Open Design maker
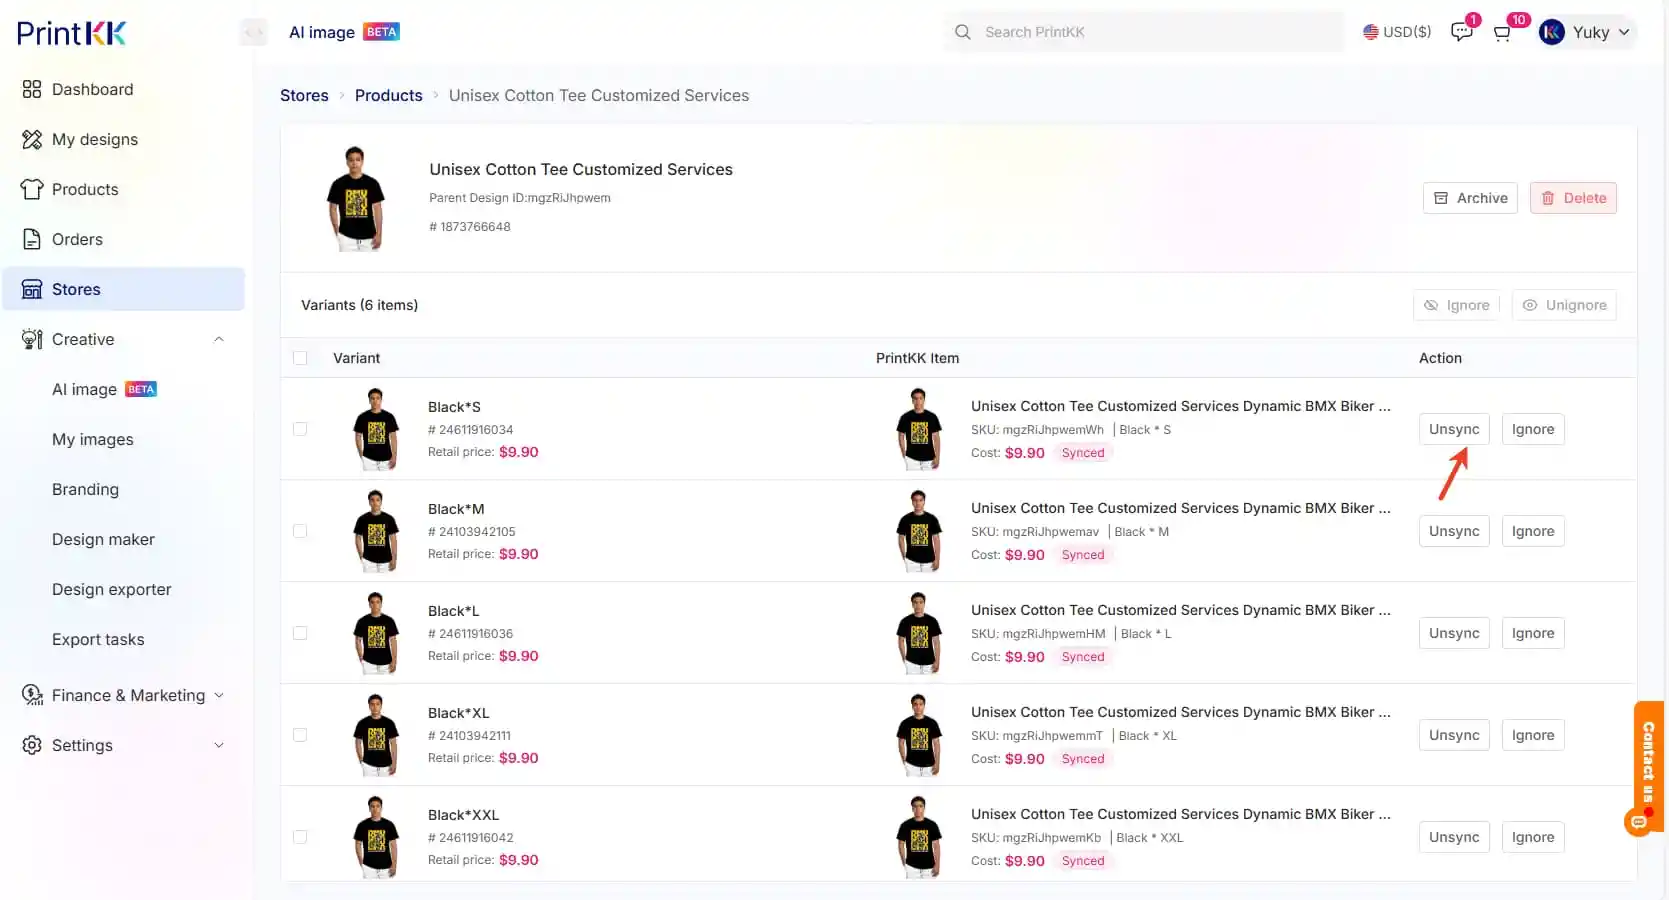 click(103, 539)
